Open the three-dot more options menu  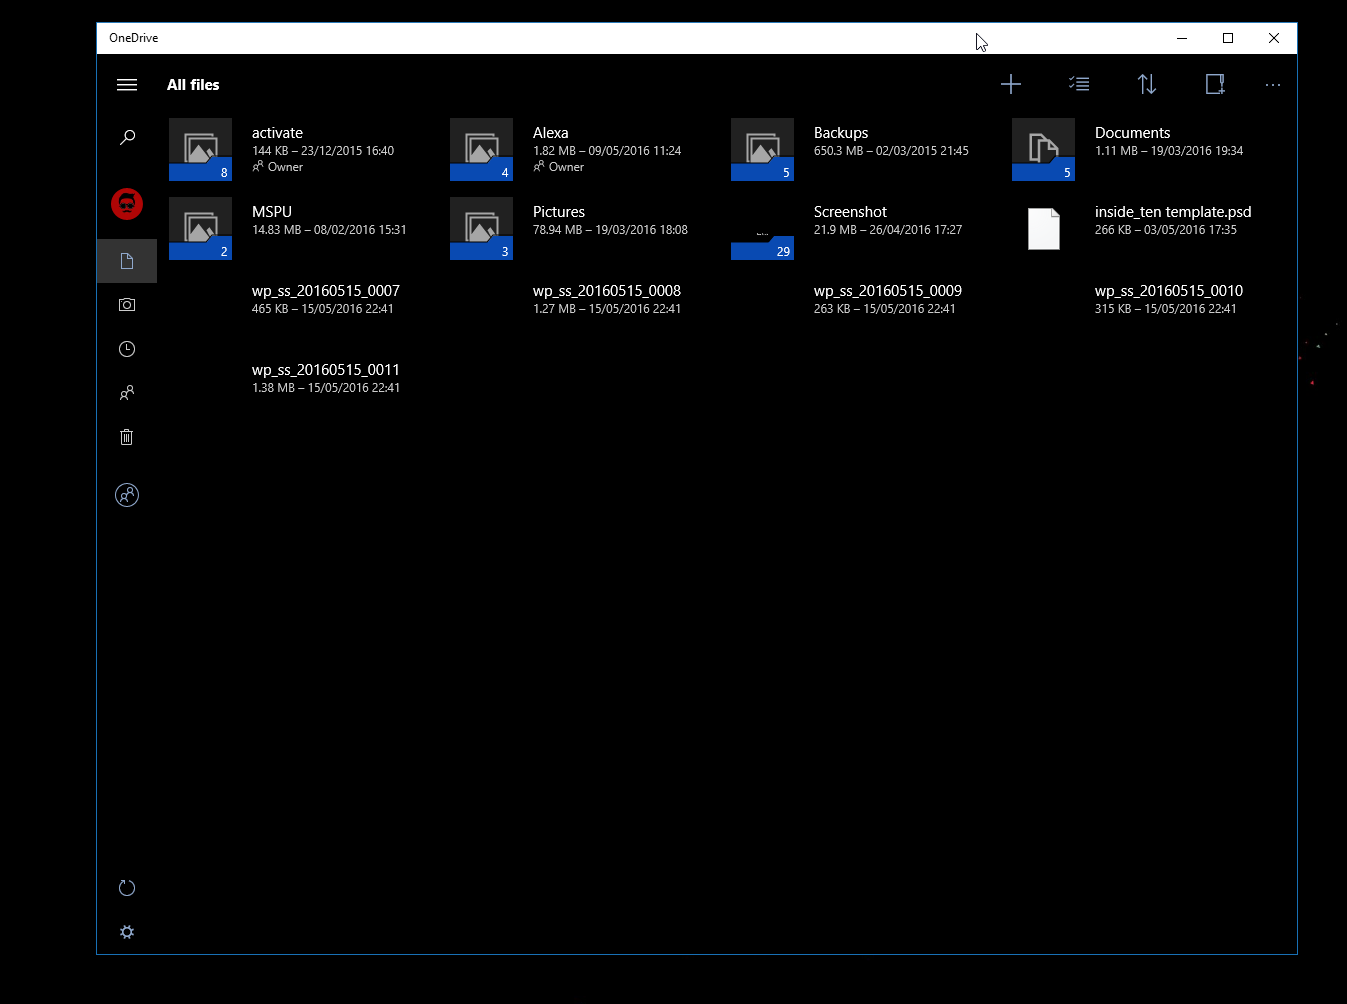[1273, 85]
